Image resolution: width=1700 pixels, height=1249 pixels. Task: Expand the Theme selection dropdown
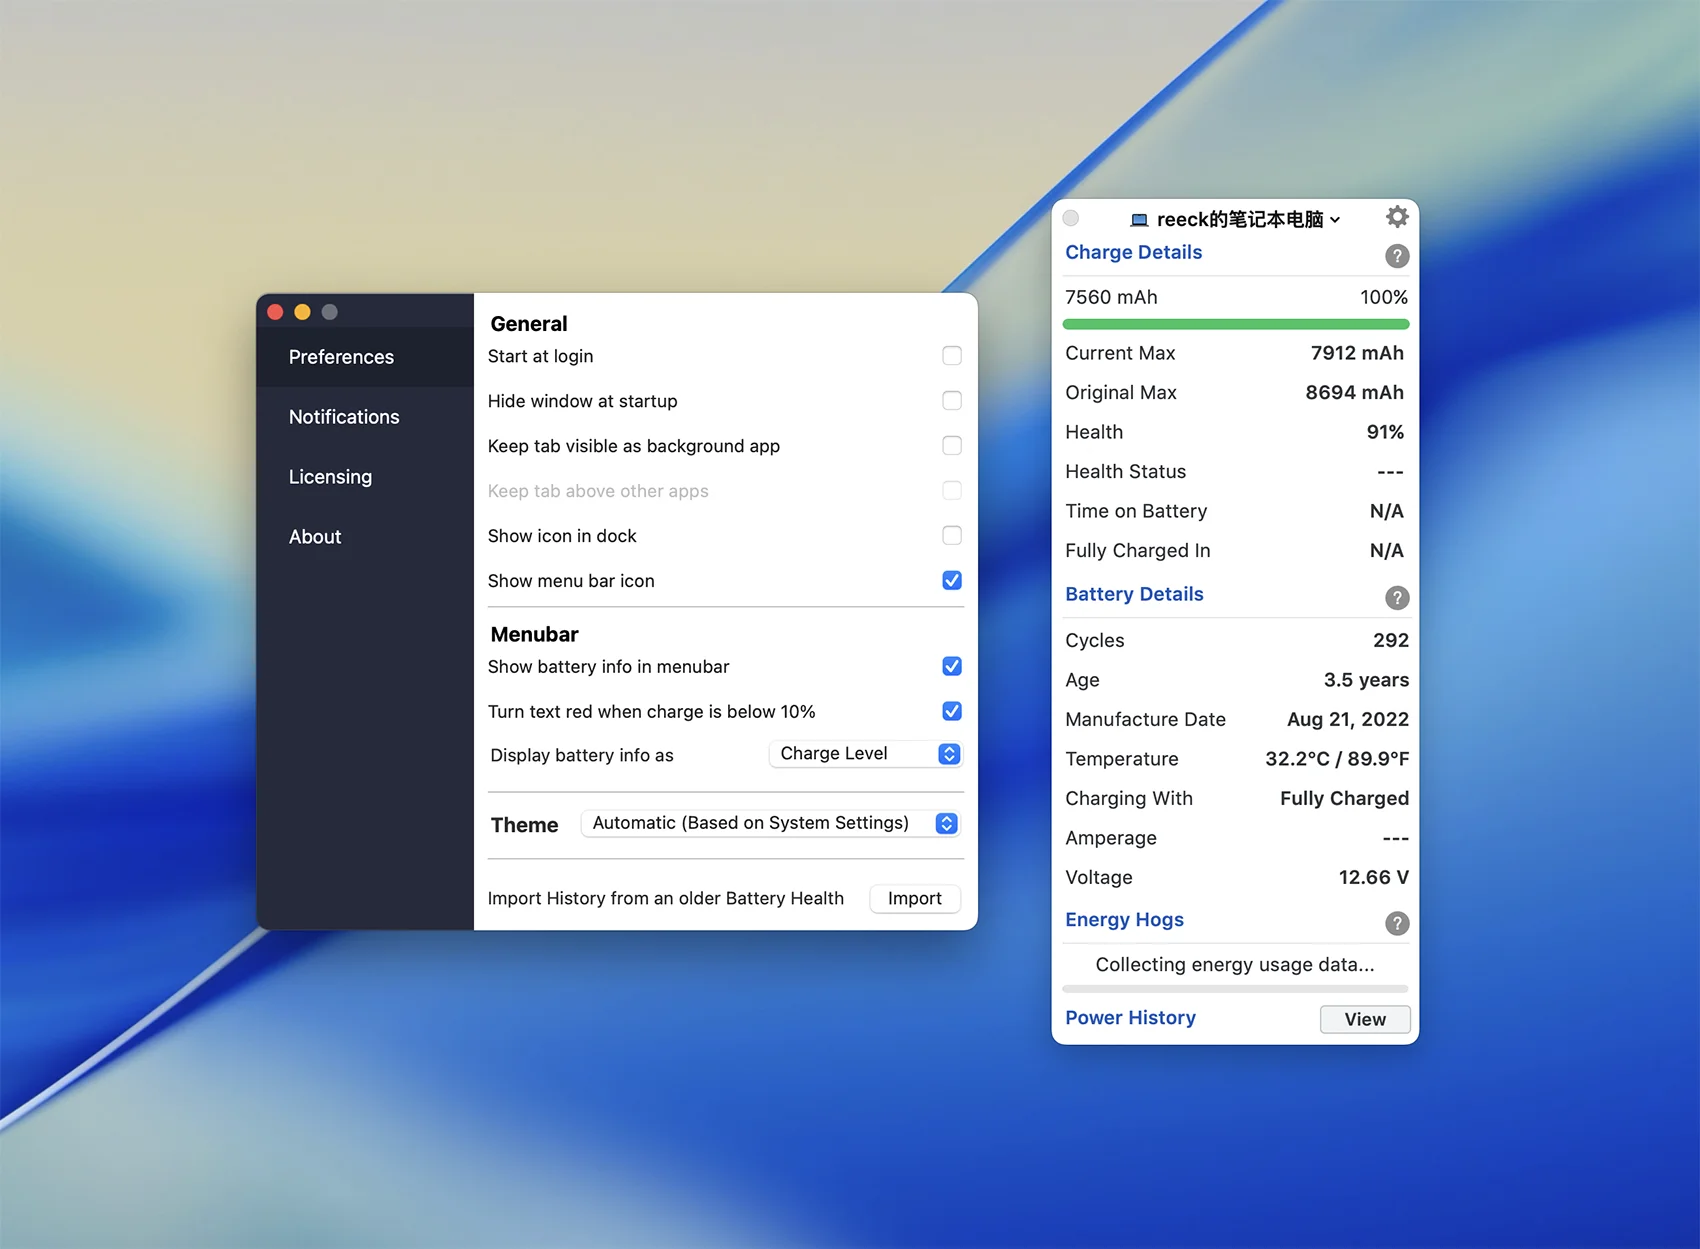point(770,823)
